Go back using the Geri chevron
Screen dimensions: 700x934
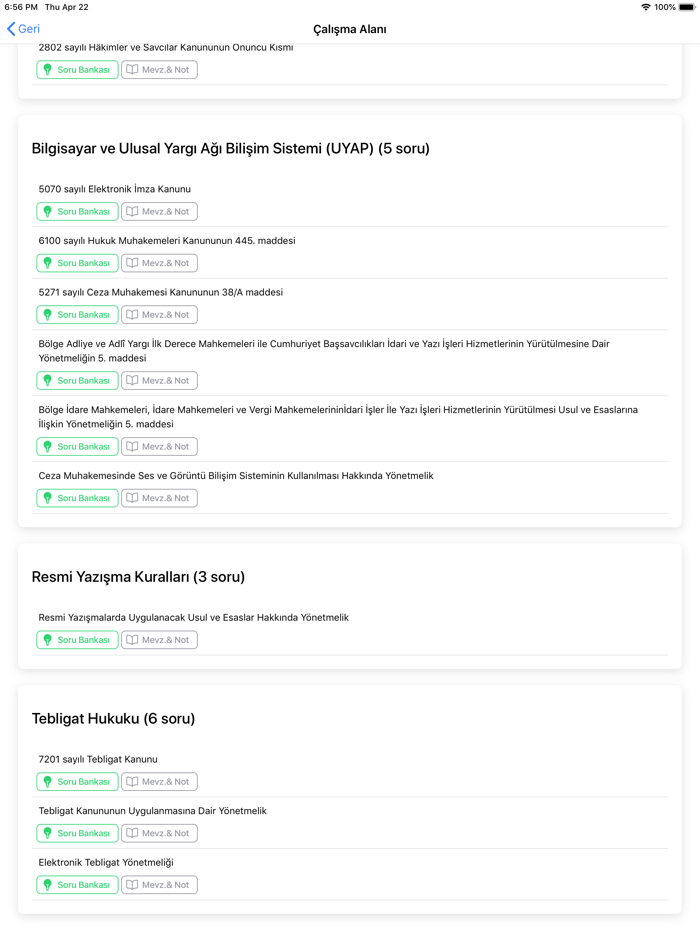pyautogui.click(x=12, y=29)
